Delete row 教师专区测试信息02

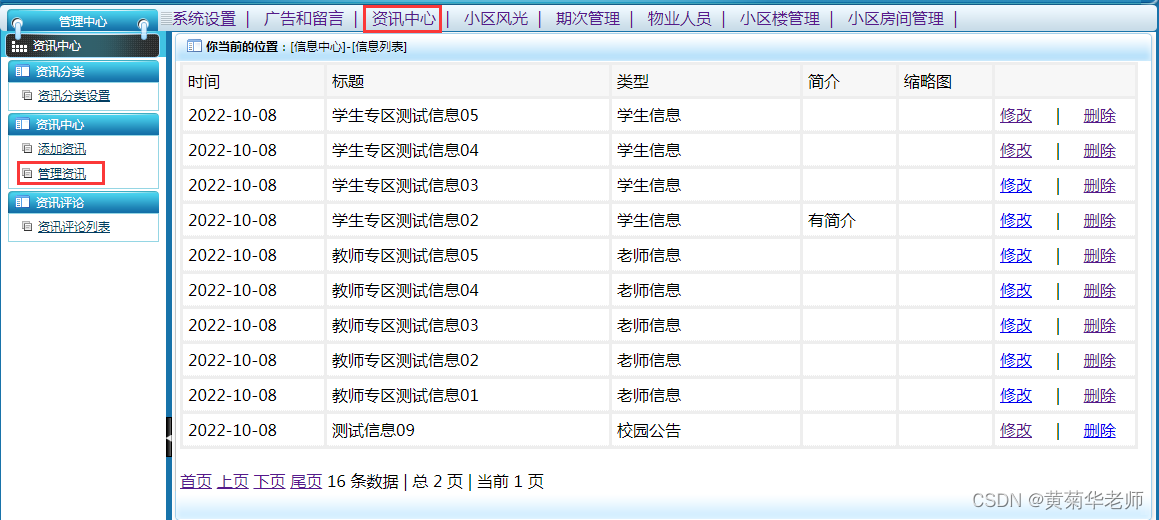pyautogui.click(x=1099, y=360)
